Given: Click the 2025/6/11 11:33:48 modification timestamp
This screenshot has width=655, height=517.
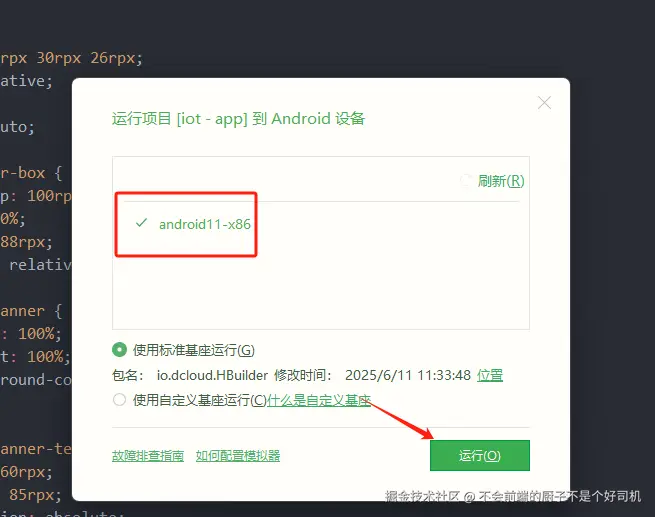Looking at the screenshot, I should pyautogui.click(x=408, y=375).
